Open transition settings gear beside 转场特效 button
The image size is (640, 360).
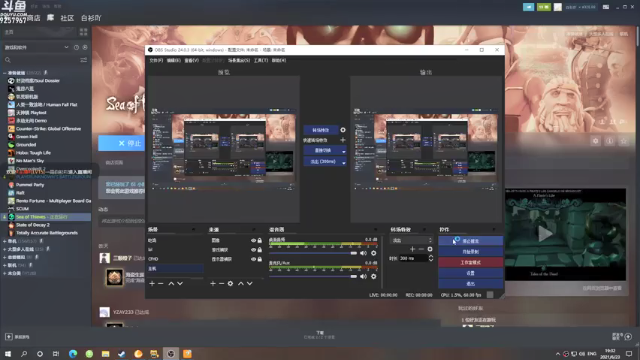pyautogui.click(x=343, y=130)
